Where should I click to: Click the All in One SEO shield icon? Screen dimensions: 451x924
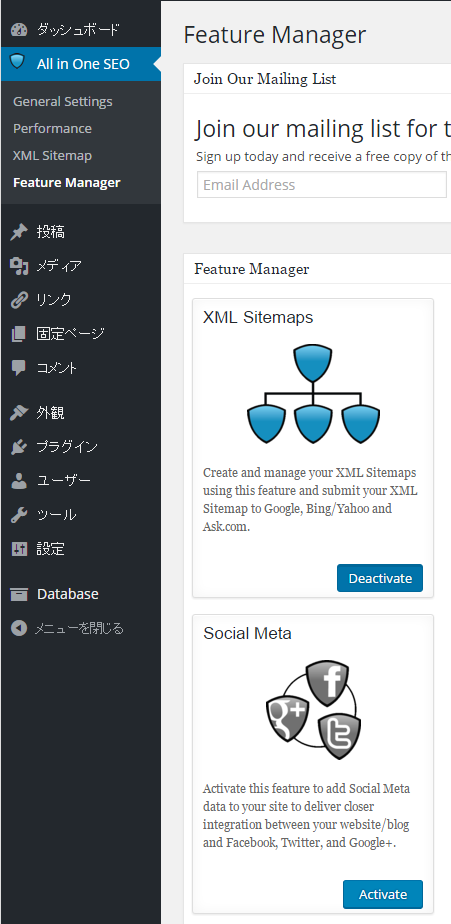coord(19,63)
